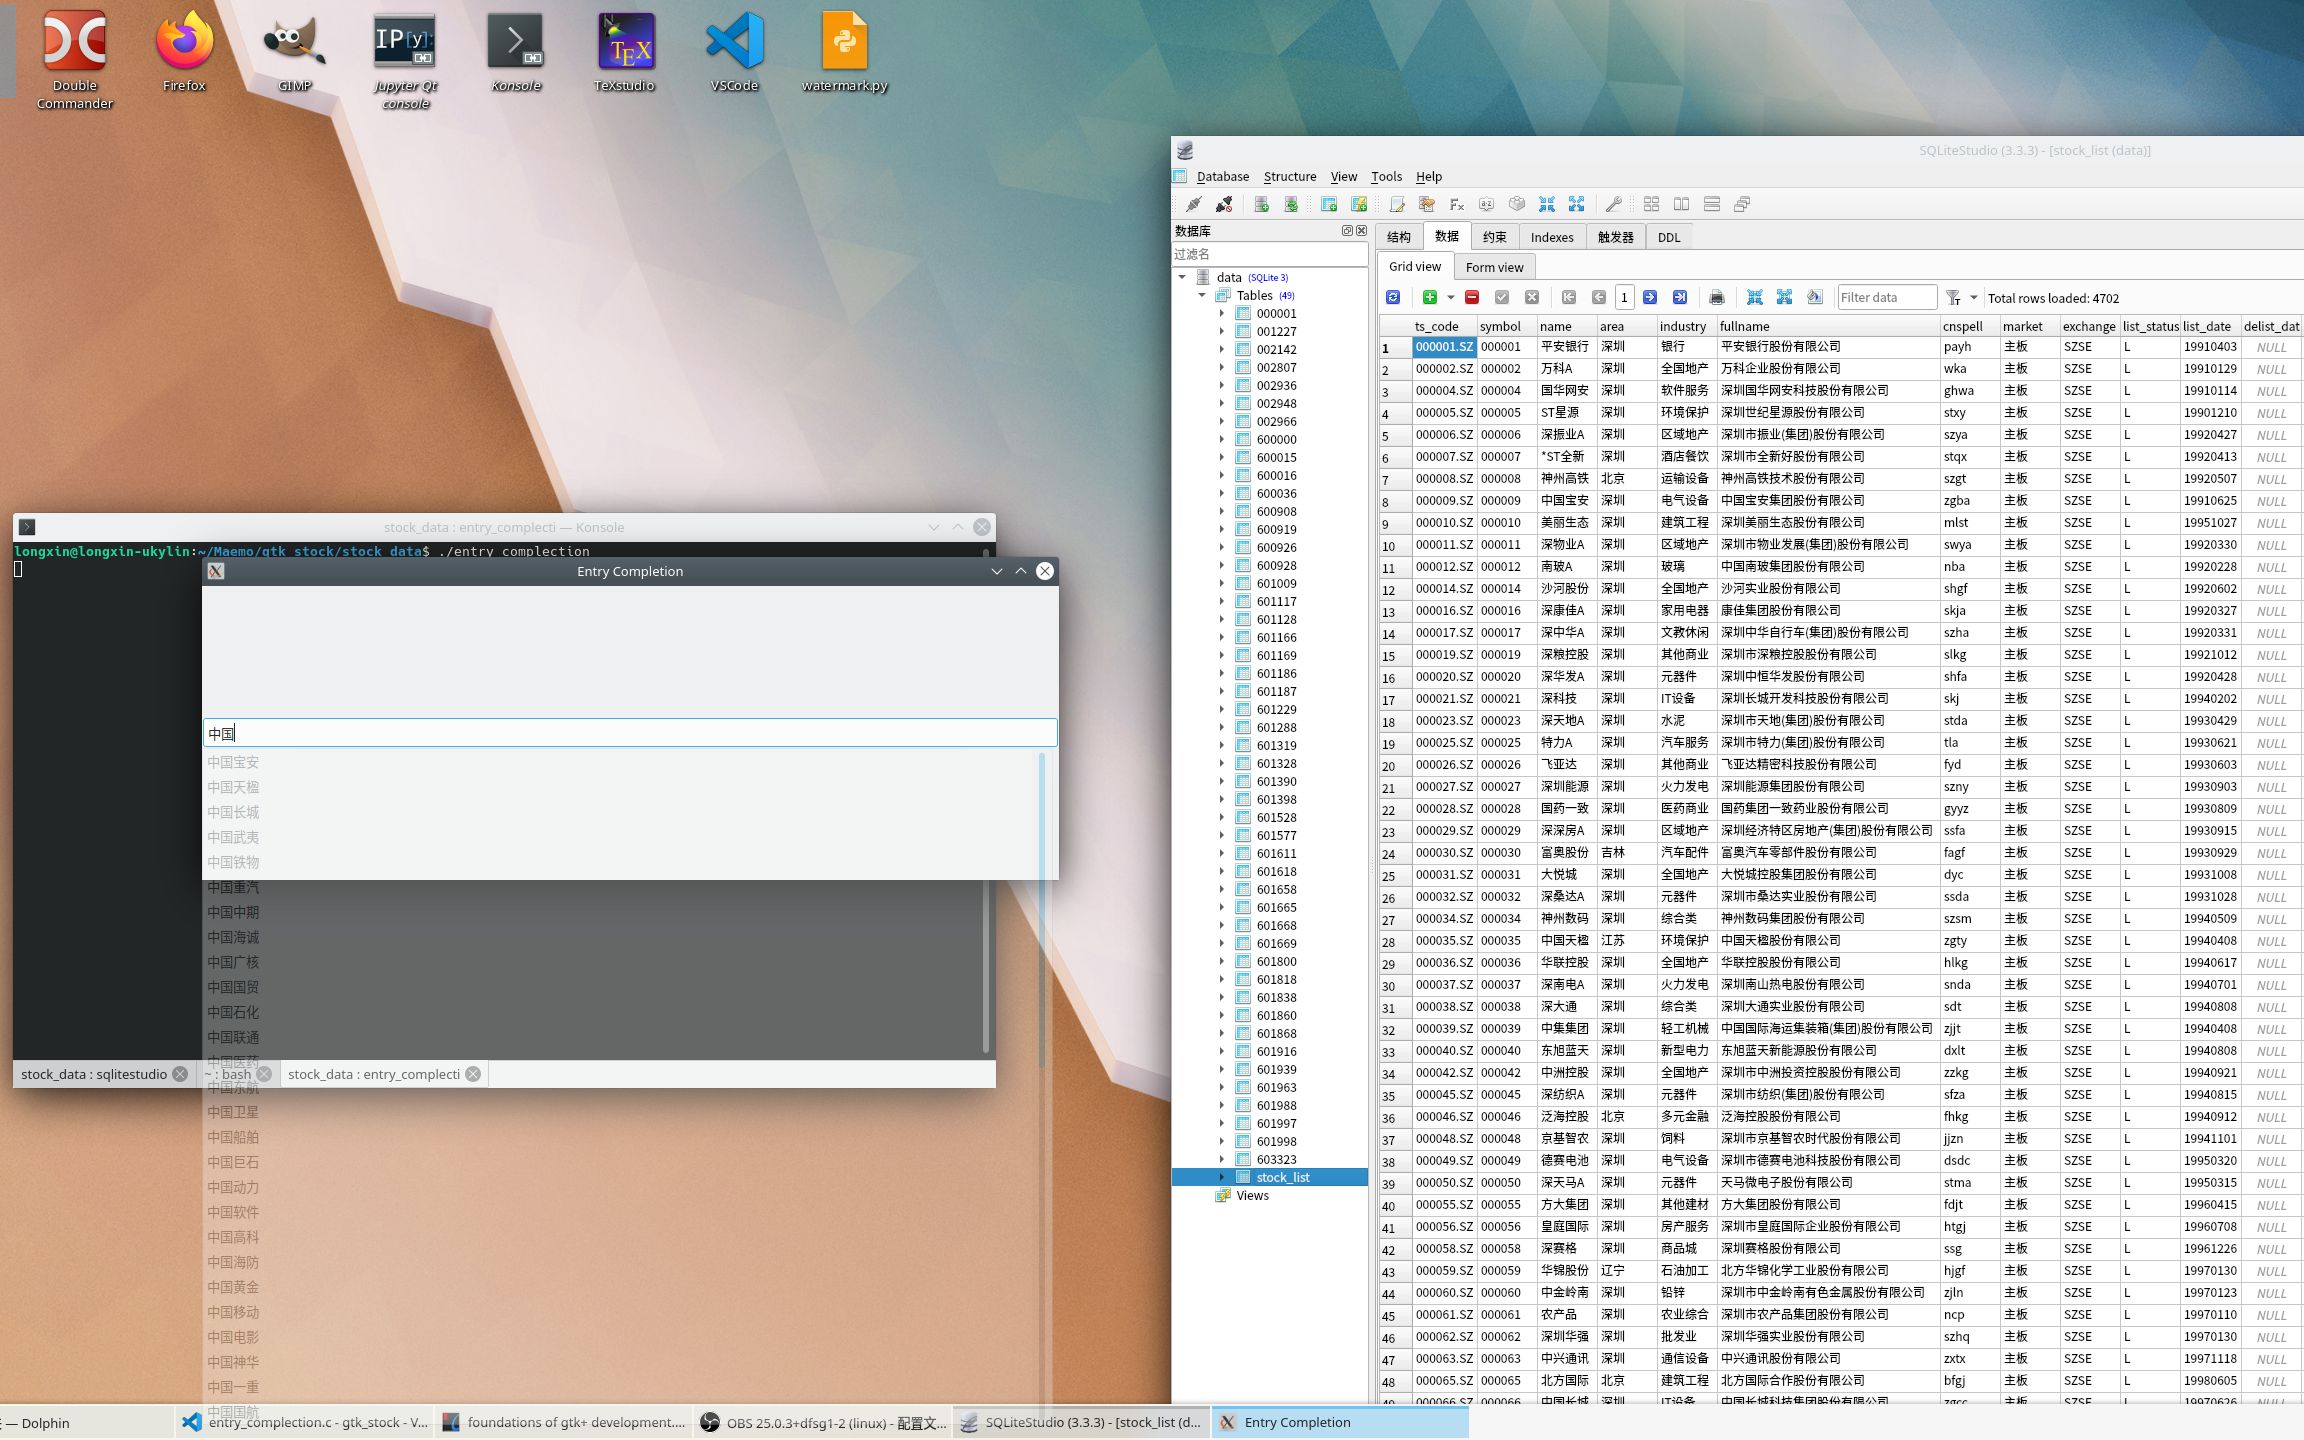
Task: Switch to the bash Konsole tab
Action: (236, 1074)
